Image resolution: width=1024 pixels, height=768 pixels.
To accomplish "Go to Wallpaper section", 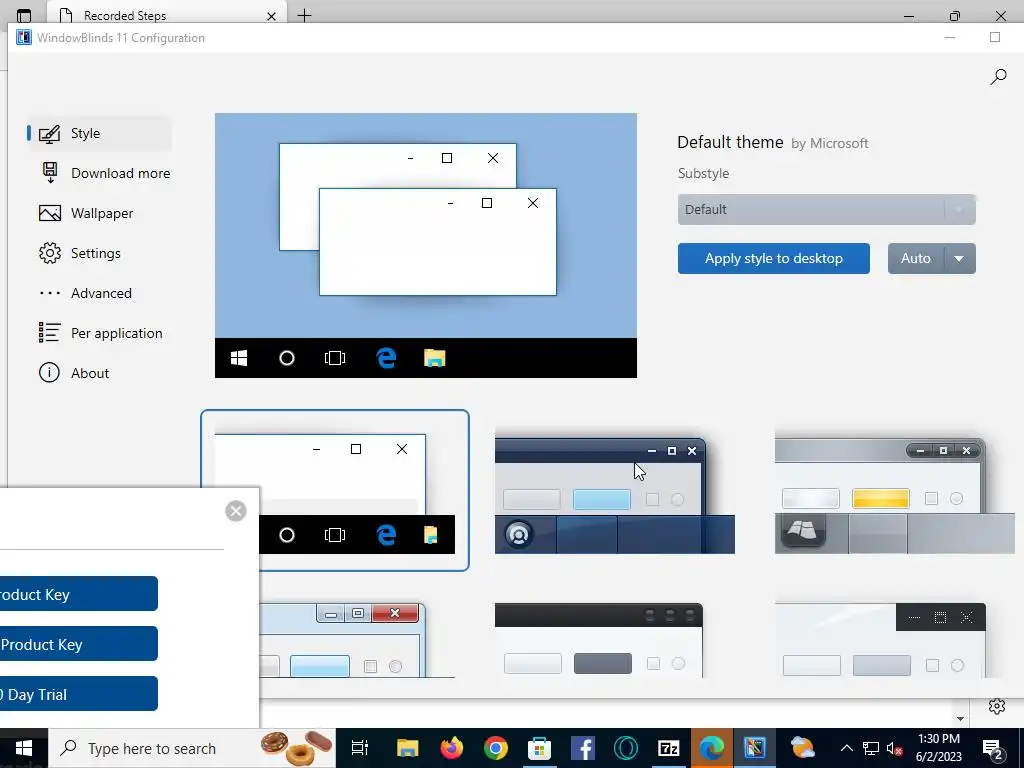I will tap(86, 214).
